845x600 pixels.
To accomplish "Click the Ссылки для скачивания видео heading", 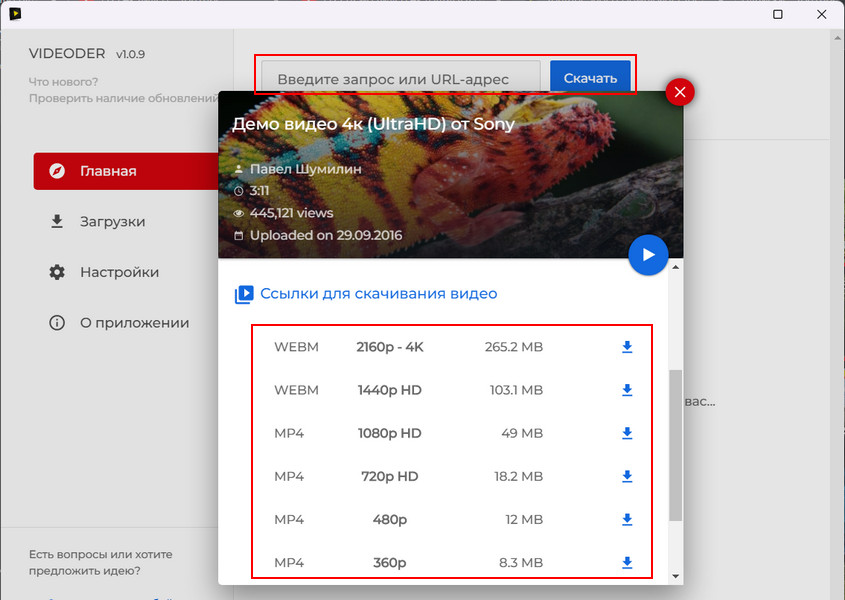I will point(378,294).
